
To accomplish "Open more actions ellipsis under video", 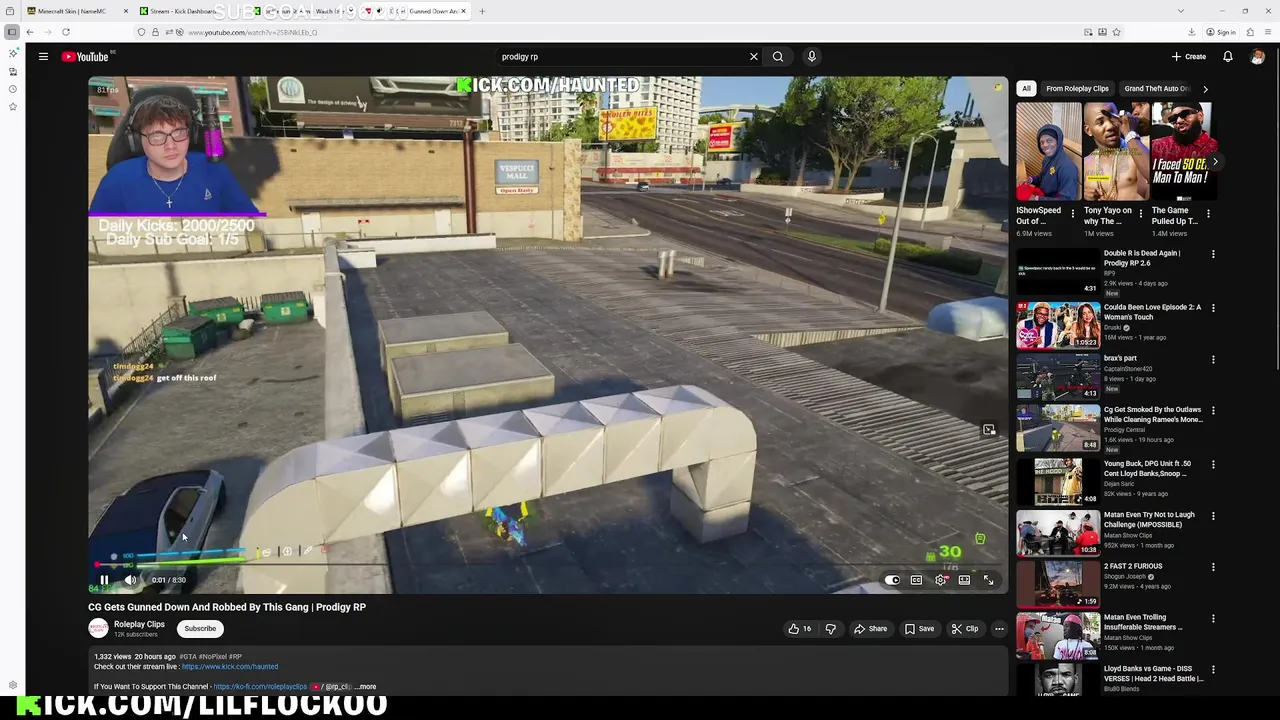I will [x=999, y=629].
